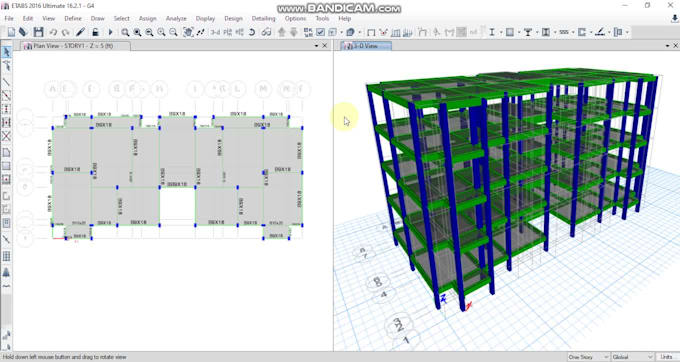This screenshot has height=362, width=680.
Task: Click the Show Undeformed Shape icon
Action: click(x=371, y=32)
